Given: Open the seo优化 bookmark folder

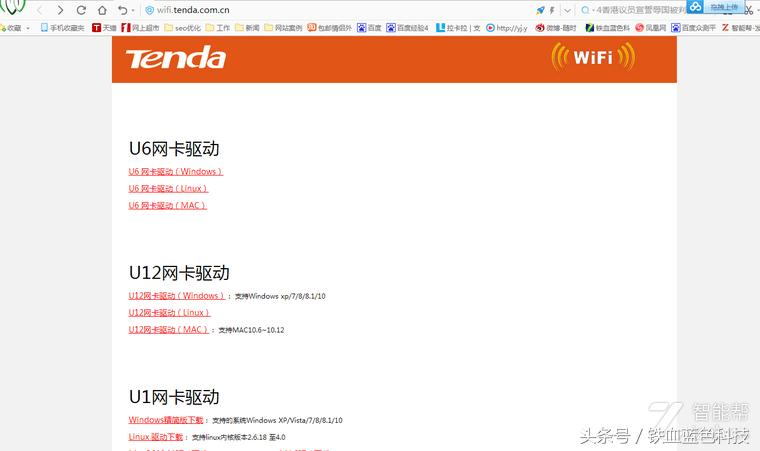Looking at the screenshot, I should (x=182, y=28).
